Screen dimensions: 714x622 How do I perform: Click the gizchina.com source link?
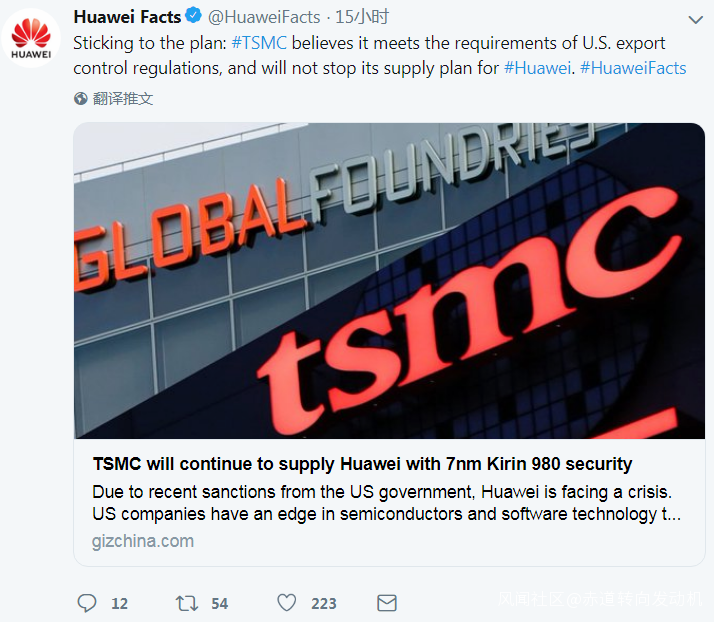[x=143, y=541]
